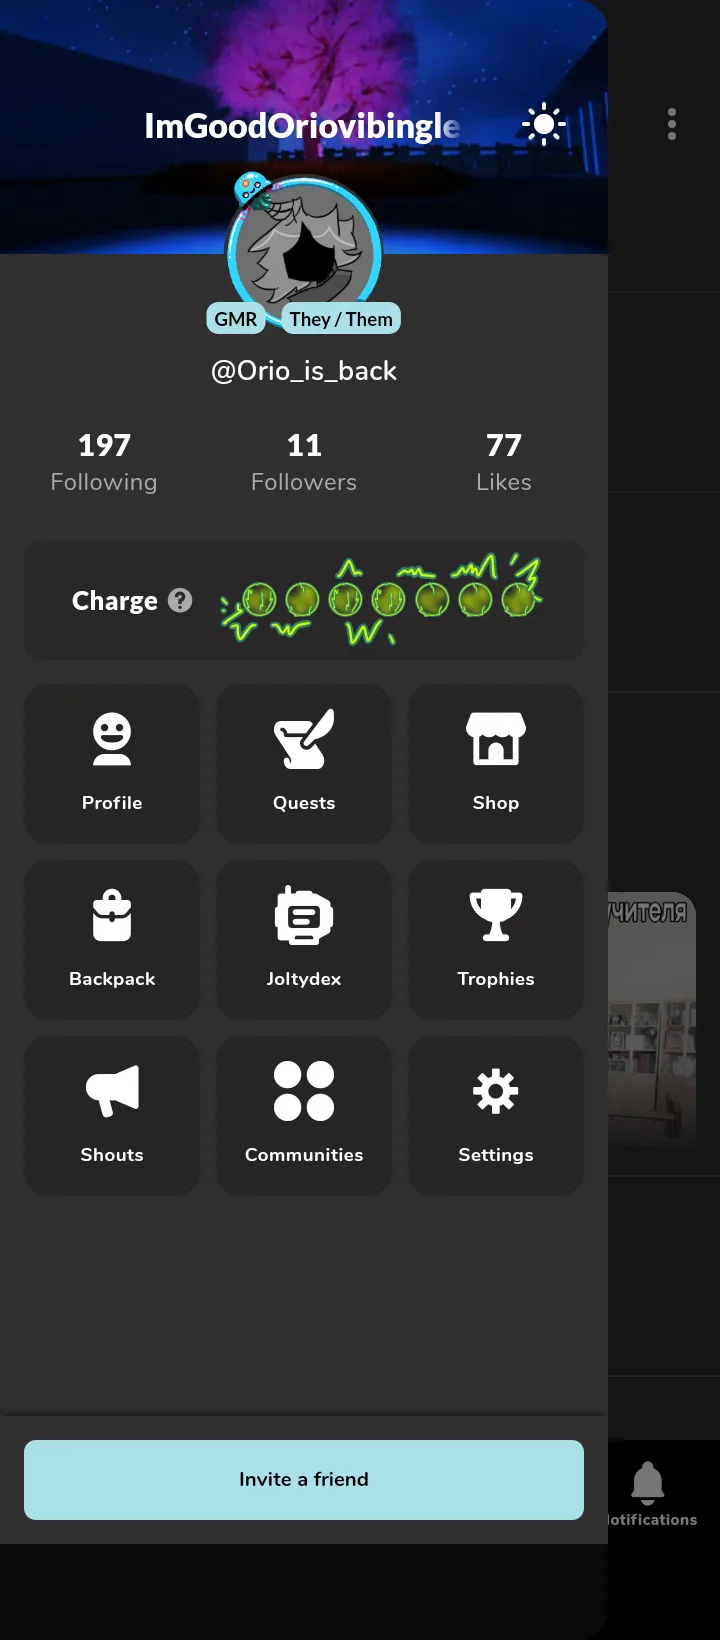720x1640 pixels.
Task: Toggle light mode with sun icon
Action: coord(544,124)
